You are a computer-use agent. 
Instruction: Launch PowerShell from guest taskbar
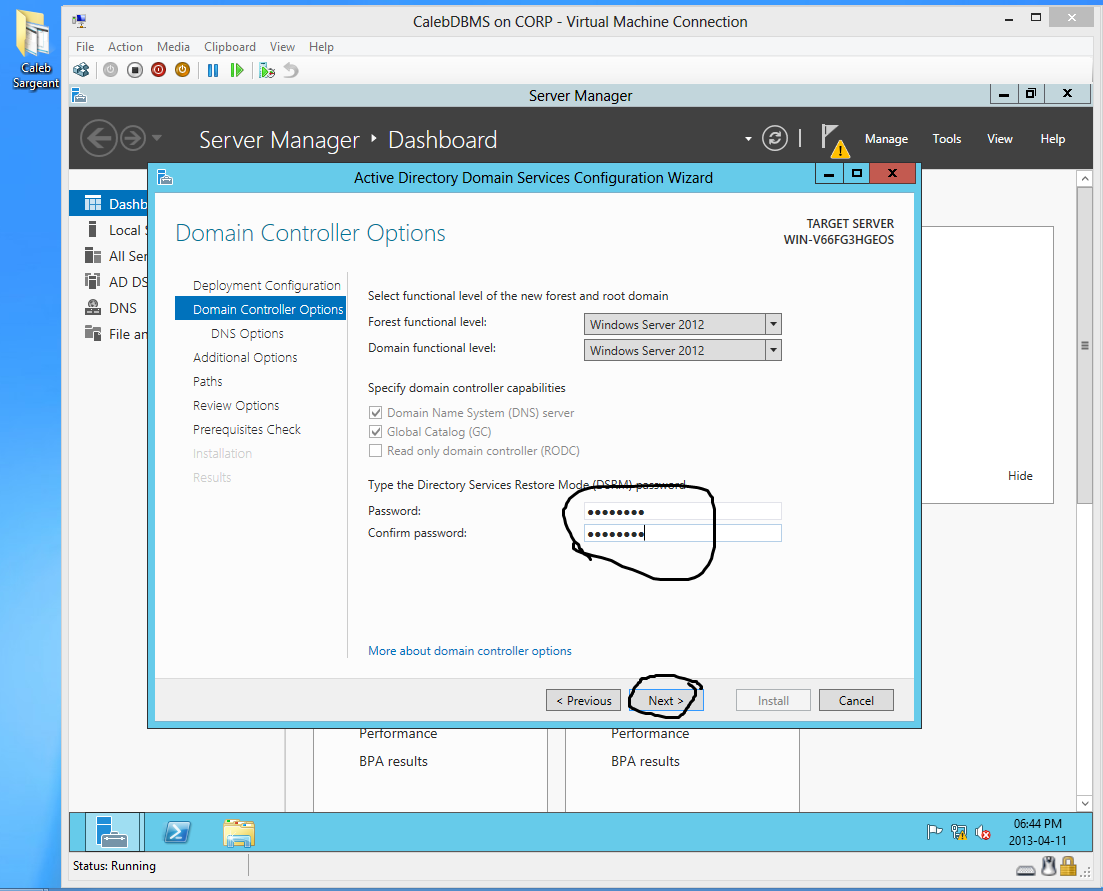[x=176, y=833]
